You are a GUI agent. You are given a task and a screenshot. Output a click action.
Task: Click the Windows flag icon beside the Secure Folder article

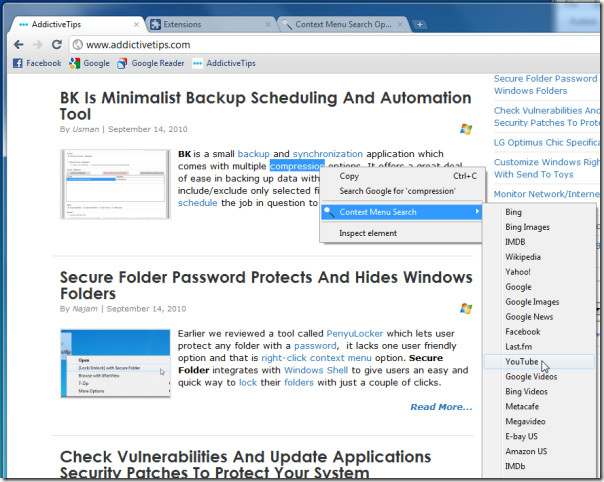pyautogui.click(x=466, y=309)
